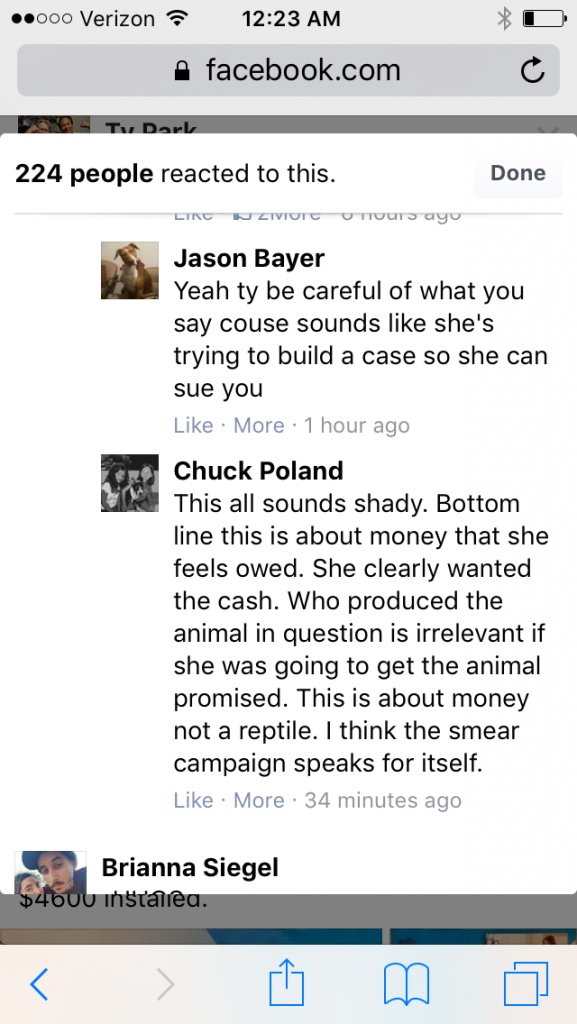Open the Safari tabs overview icon
The height and width of the screenshot is (1024, 577).
point(525,984)
